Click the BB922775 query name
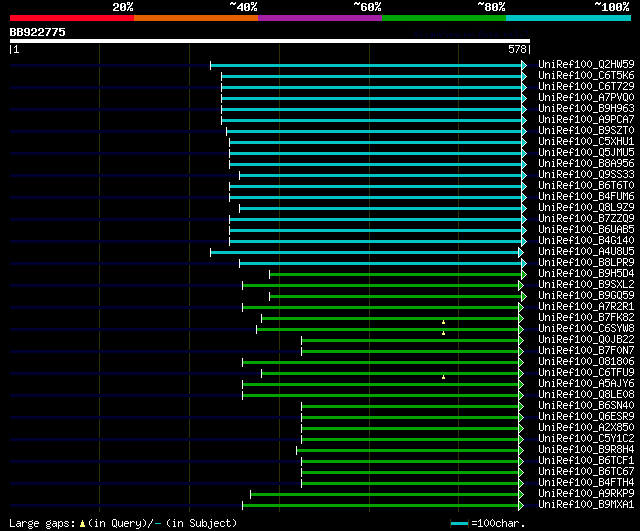The width and height of the screenshot is (640, 531). pos(38,32)
